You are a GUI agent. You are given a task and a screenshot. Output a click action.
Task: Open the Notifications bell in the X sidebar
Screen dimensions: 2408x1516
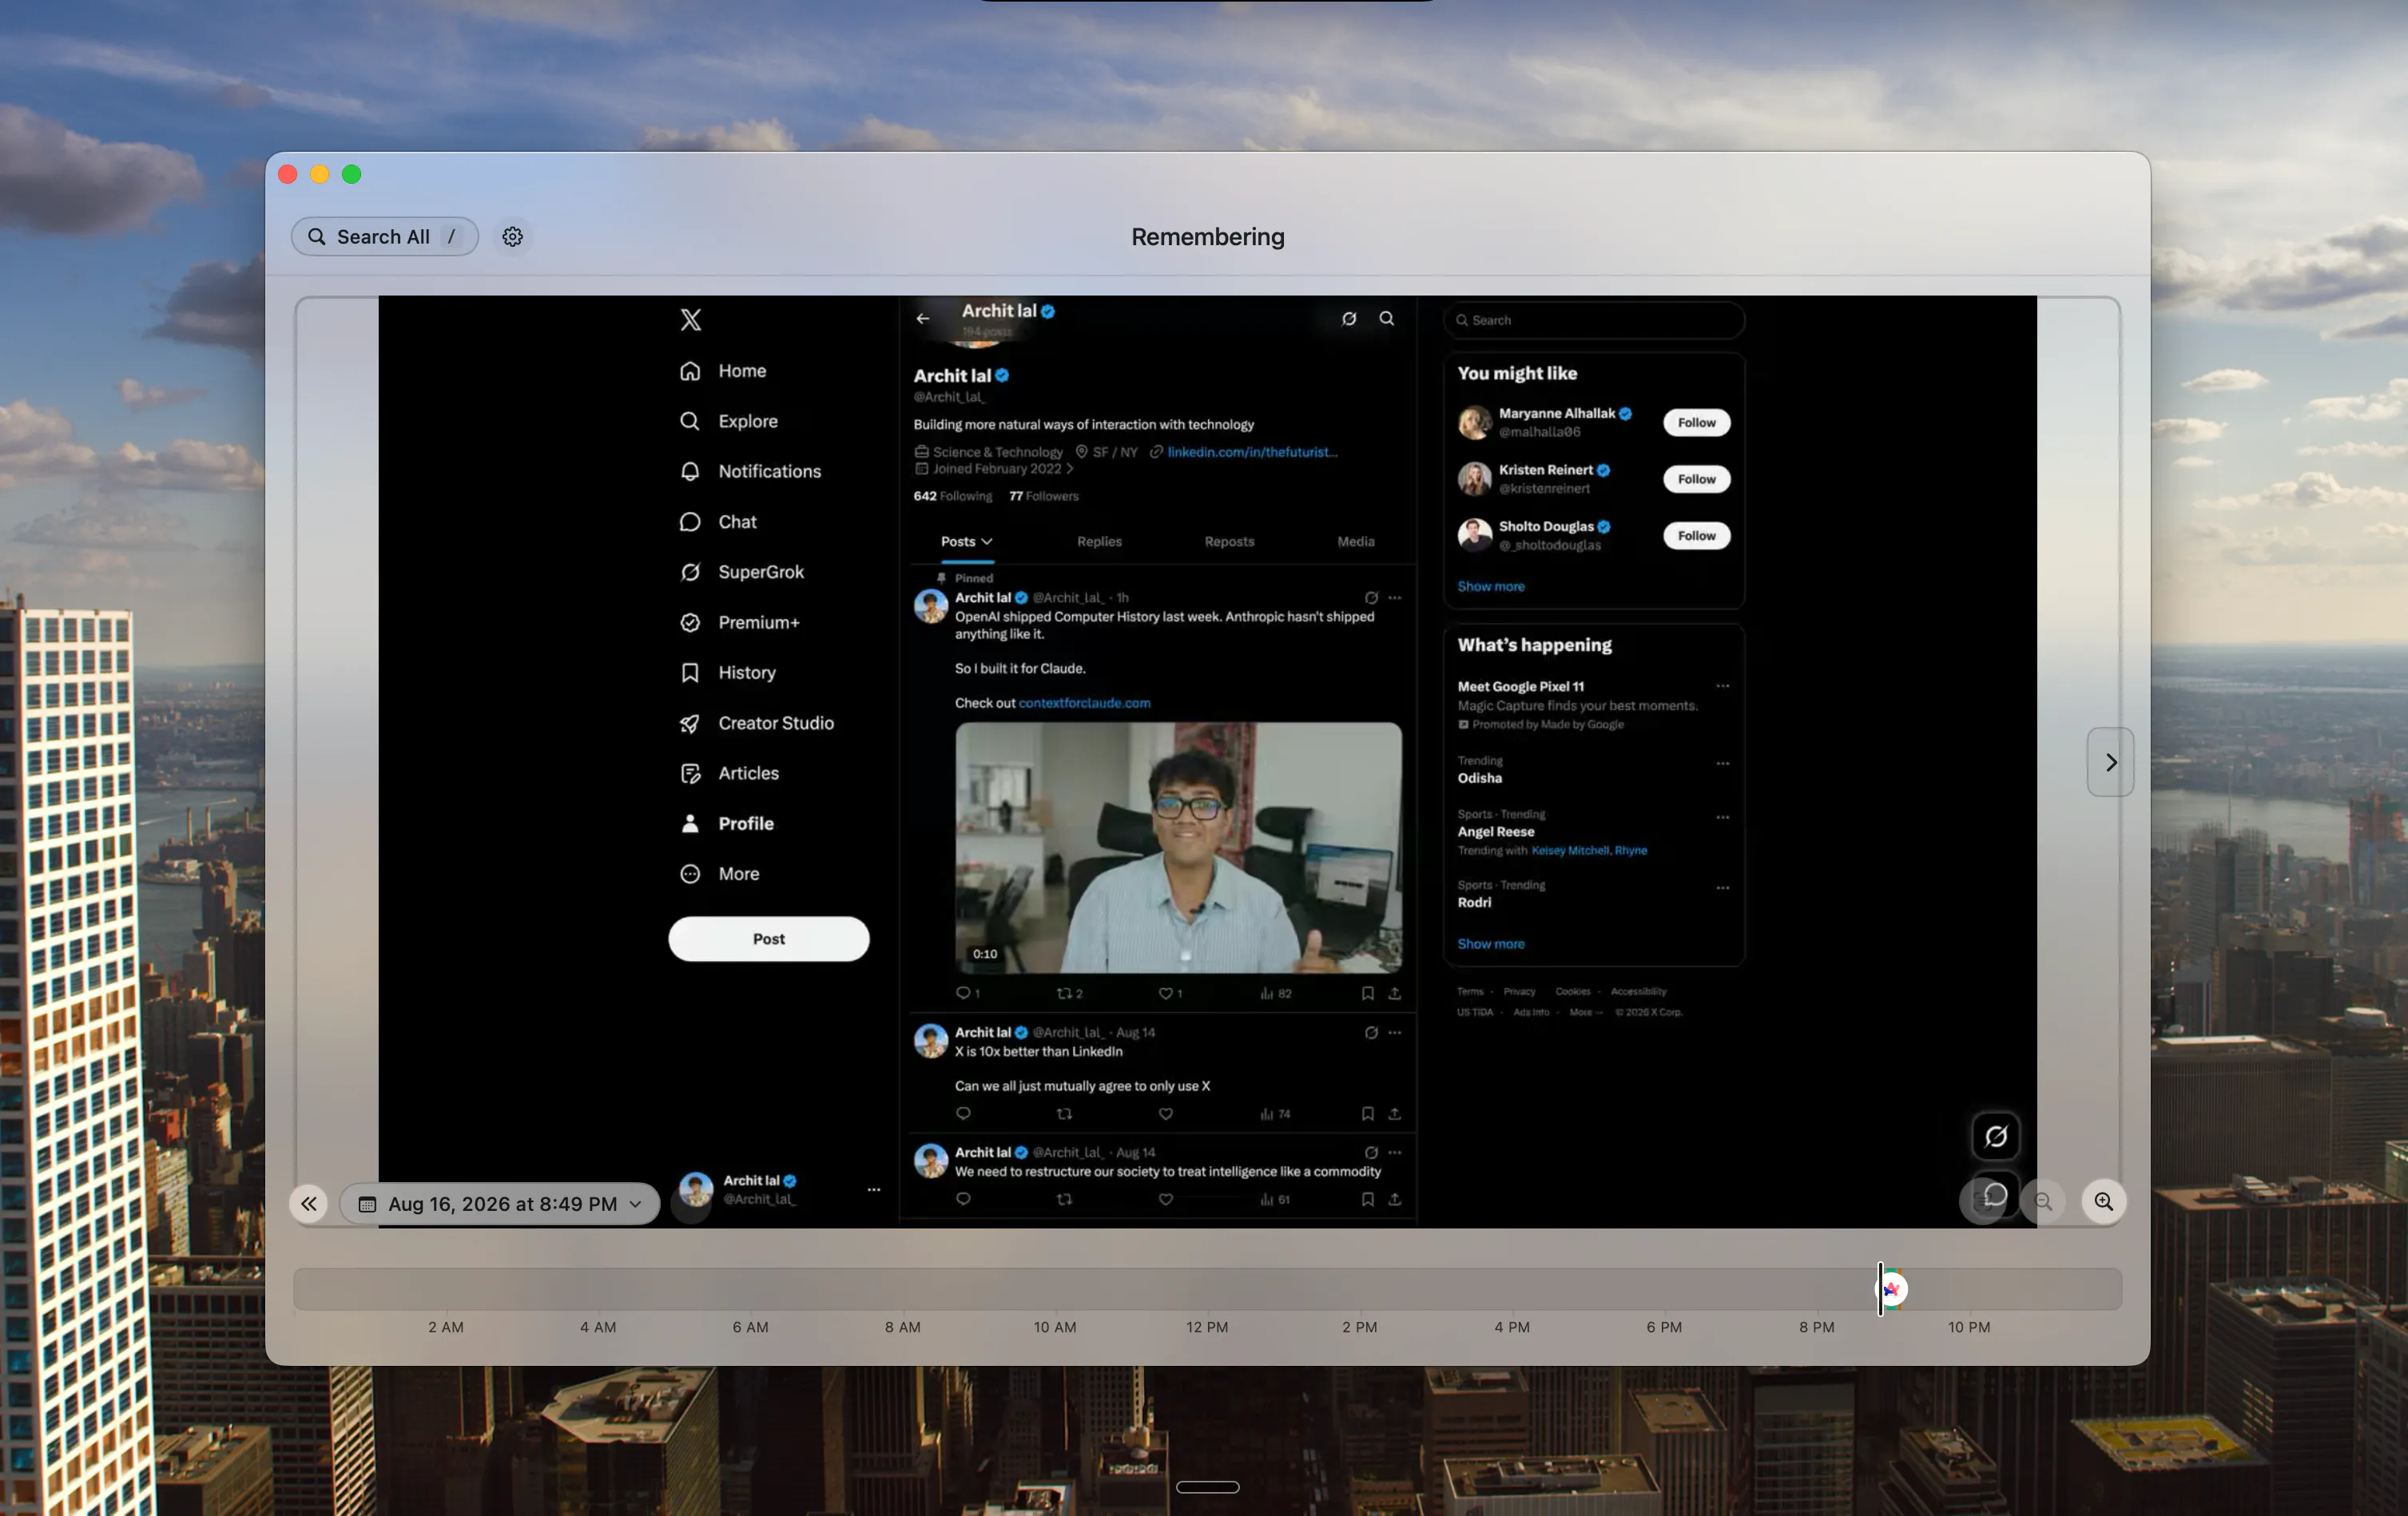pos(690,471)
